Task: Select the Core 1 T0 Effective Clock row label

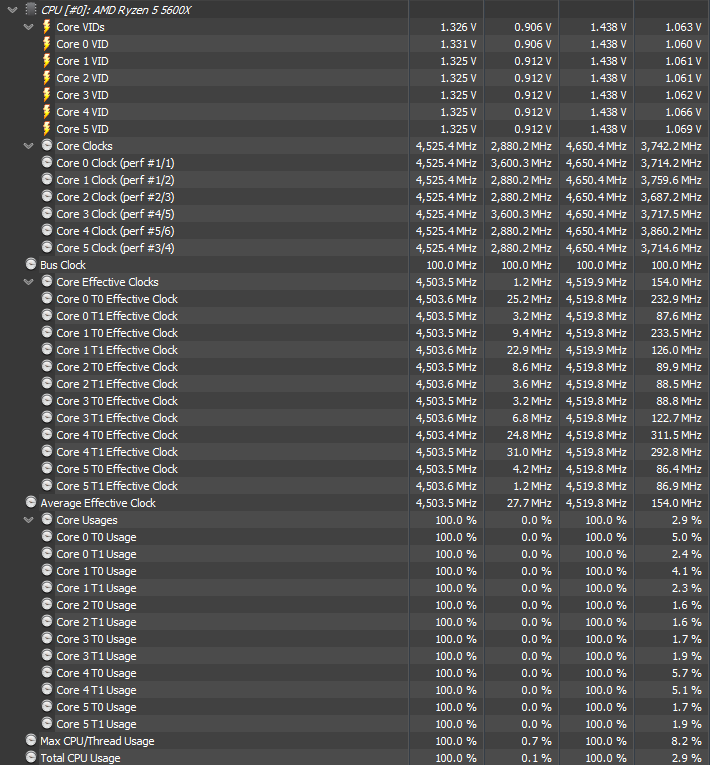Action: (x=117, y=333)
